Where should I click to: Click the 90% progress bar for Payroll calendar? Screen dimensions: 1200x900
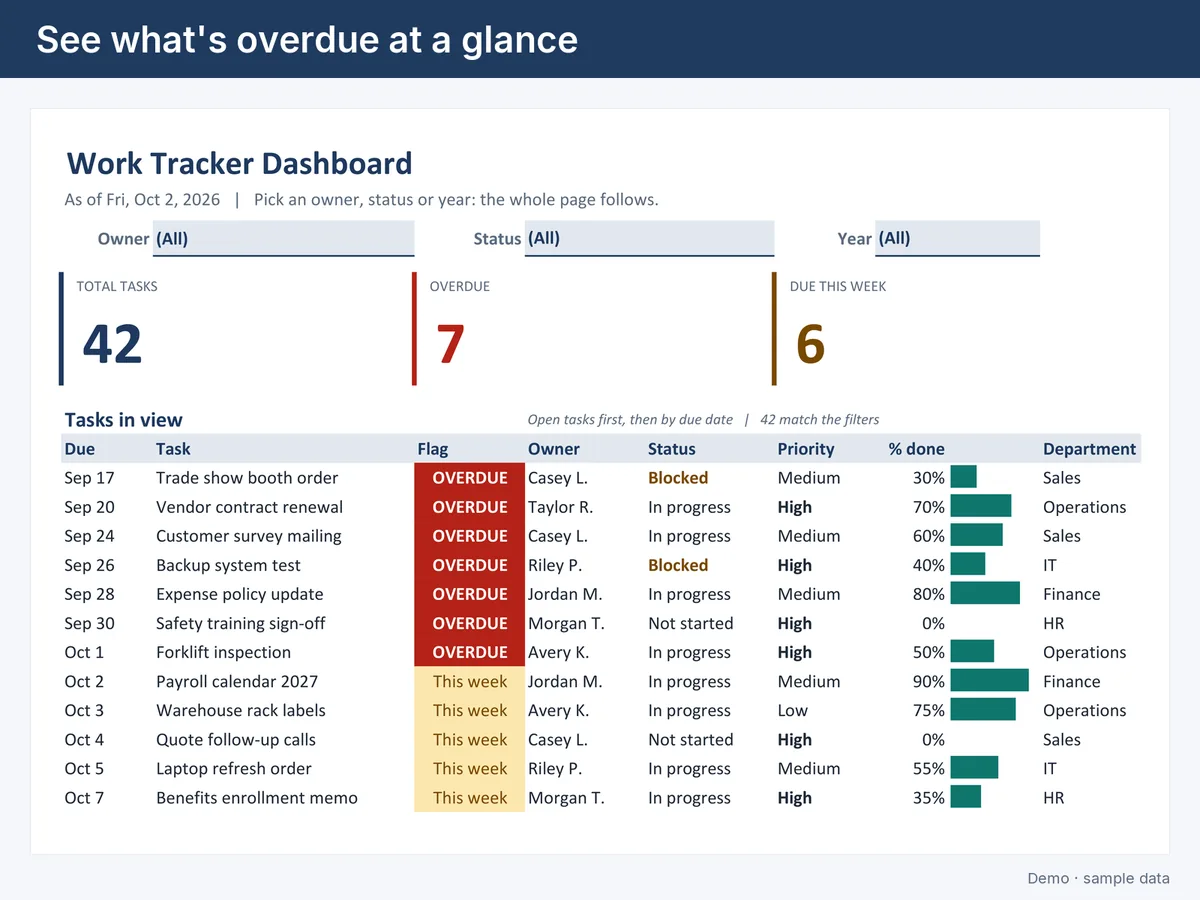click(x=989, y=681)
